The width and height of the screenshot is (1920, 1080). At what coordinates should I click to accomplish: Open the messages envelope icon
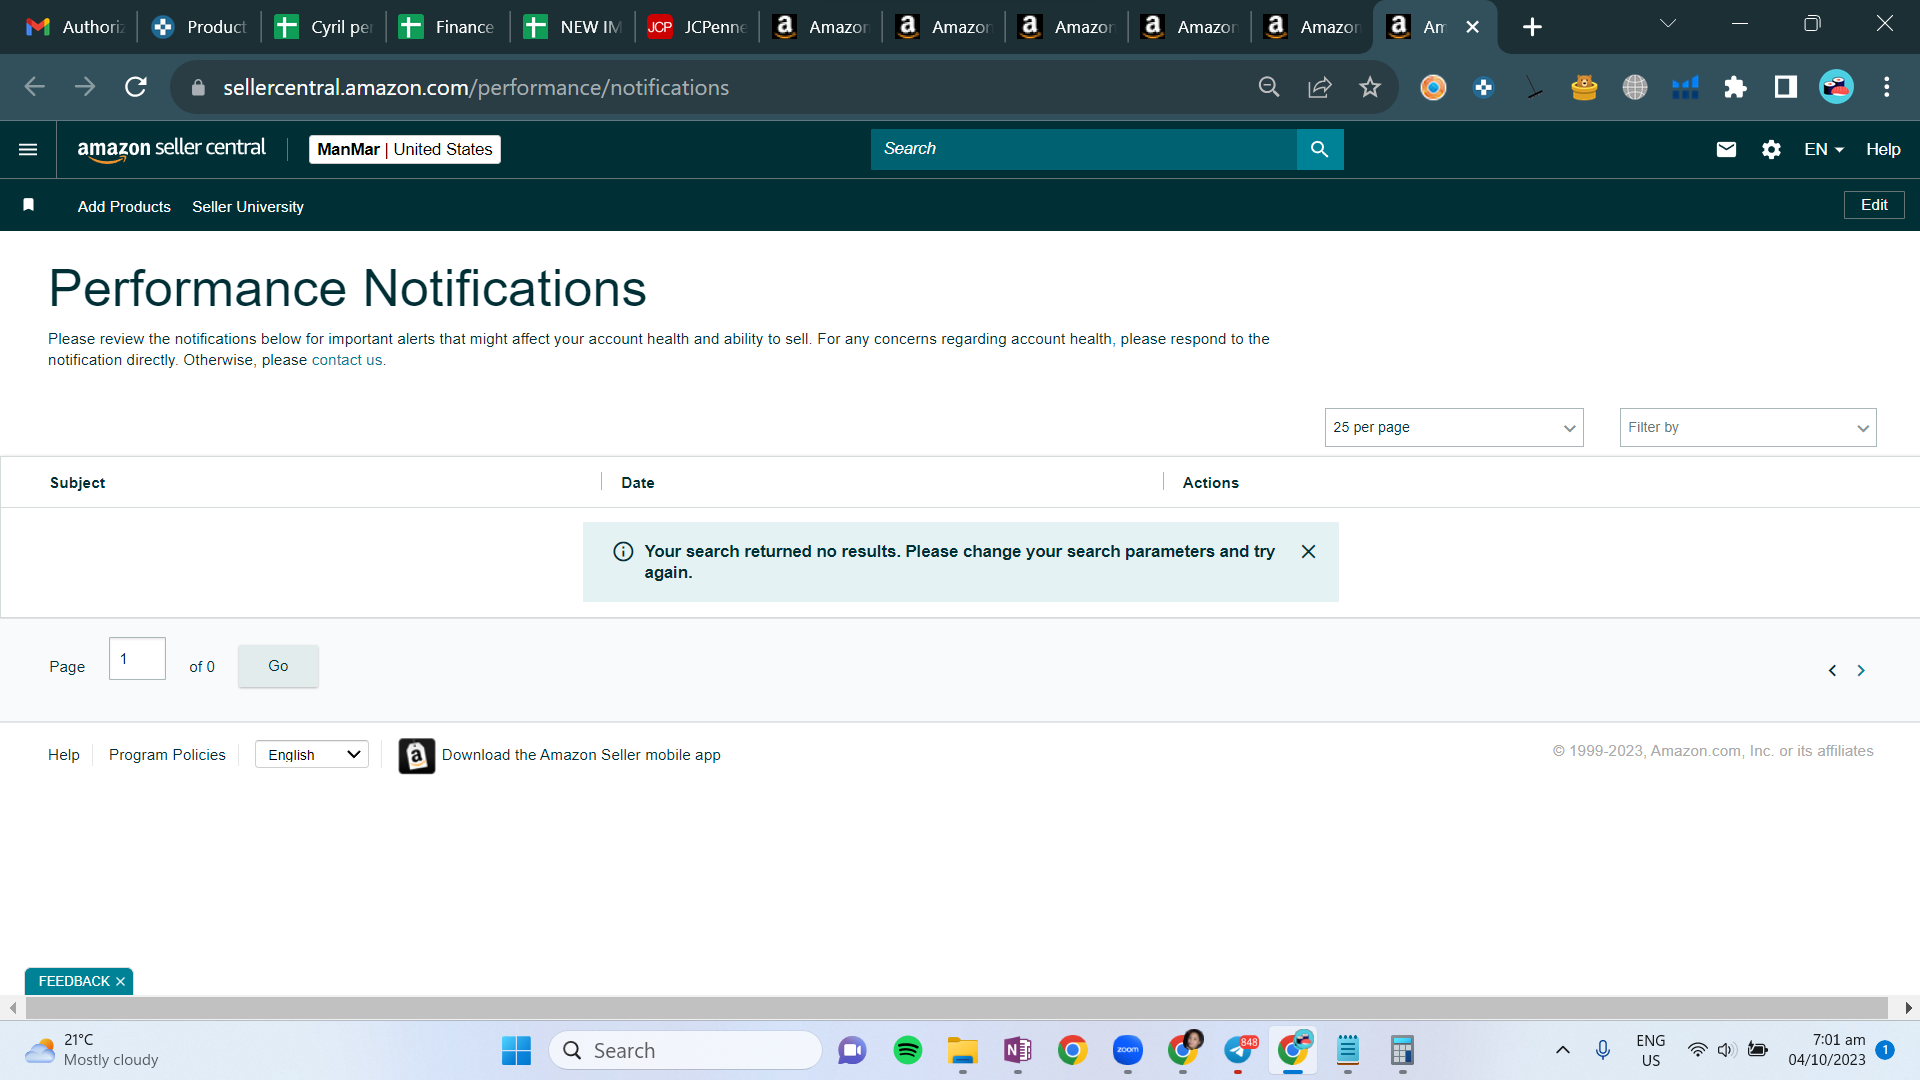coord(1726,149)
